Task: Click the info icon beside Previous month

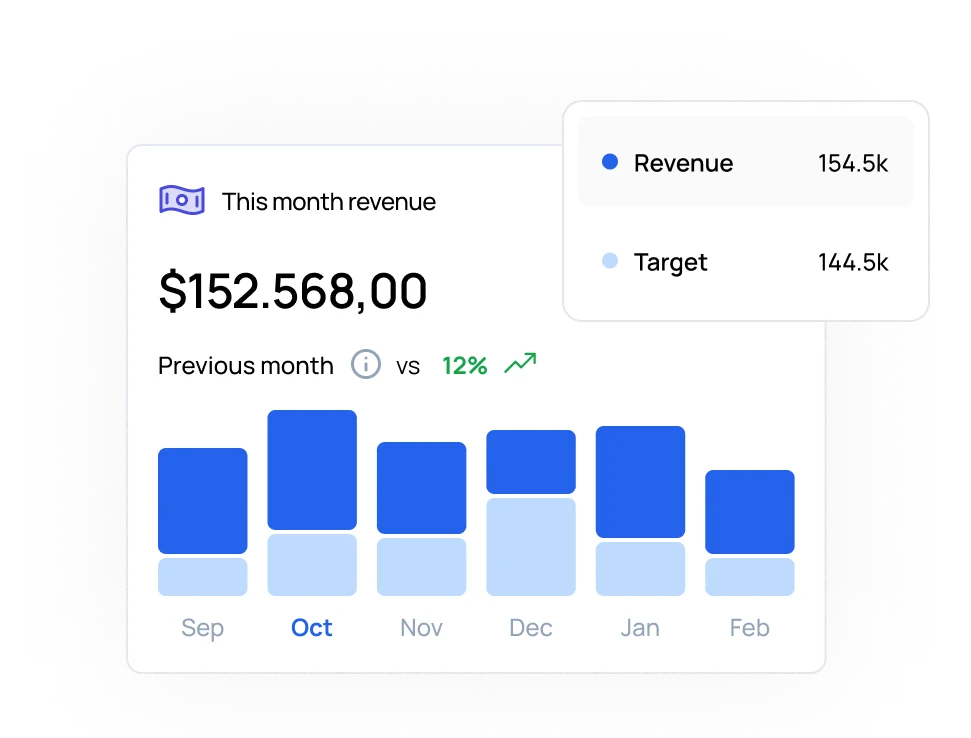Action: [366, 365]
